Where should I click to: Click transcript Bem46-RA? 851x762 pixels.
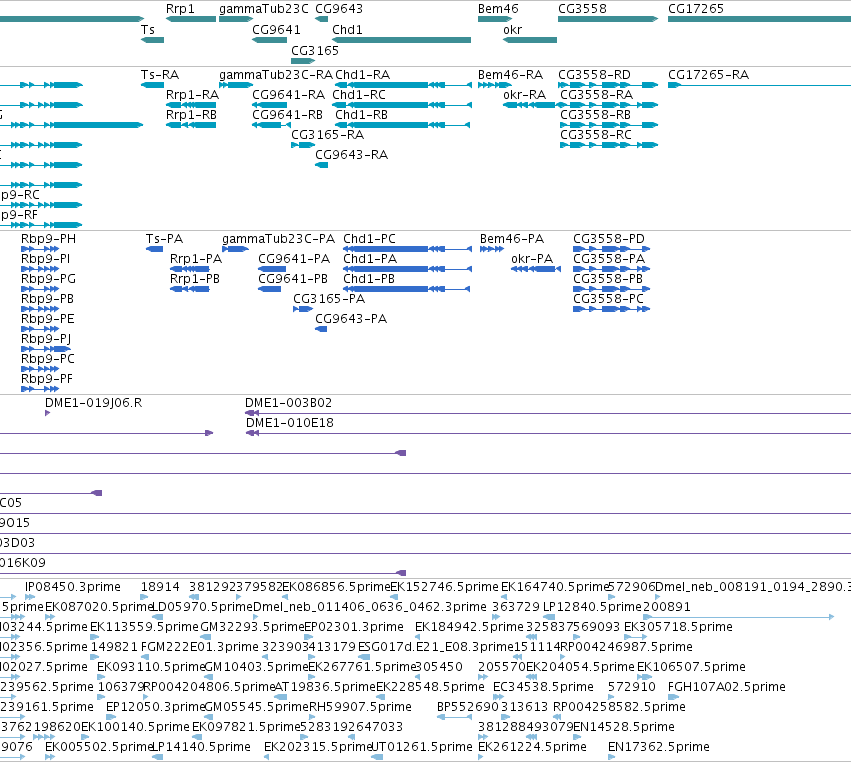coord(495,85)
